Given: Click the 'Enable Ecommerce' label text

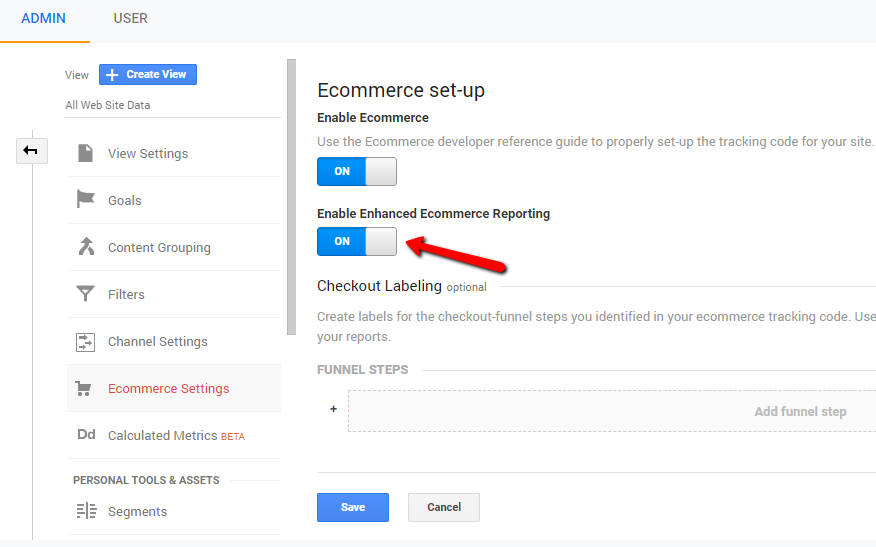Looking at the screenshot, I should [373, 118].
